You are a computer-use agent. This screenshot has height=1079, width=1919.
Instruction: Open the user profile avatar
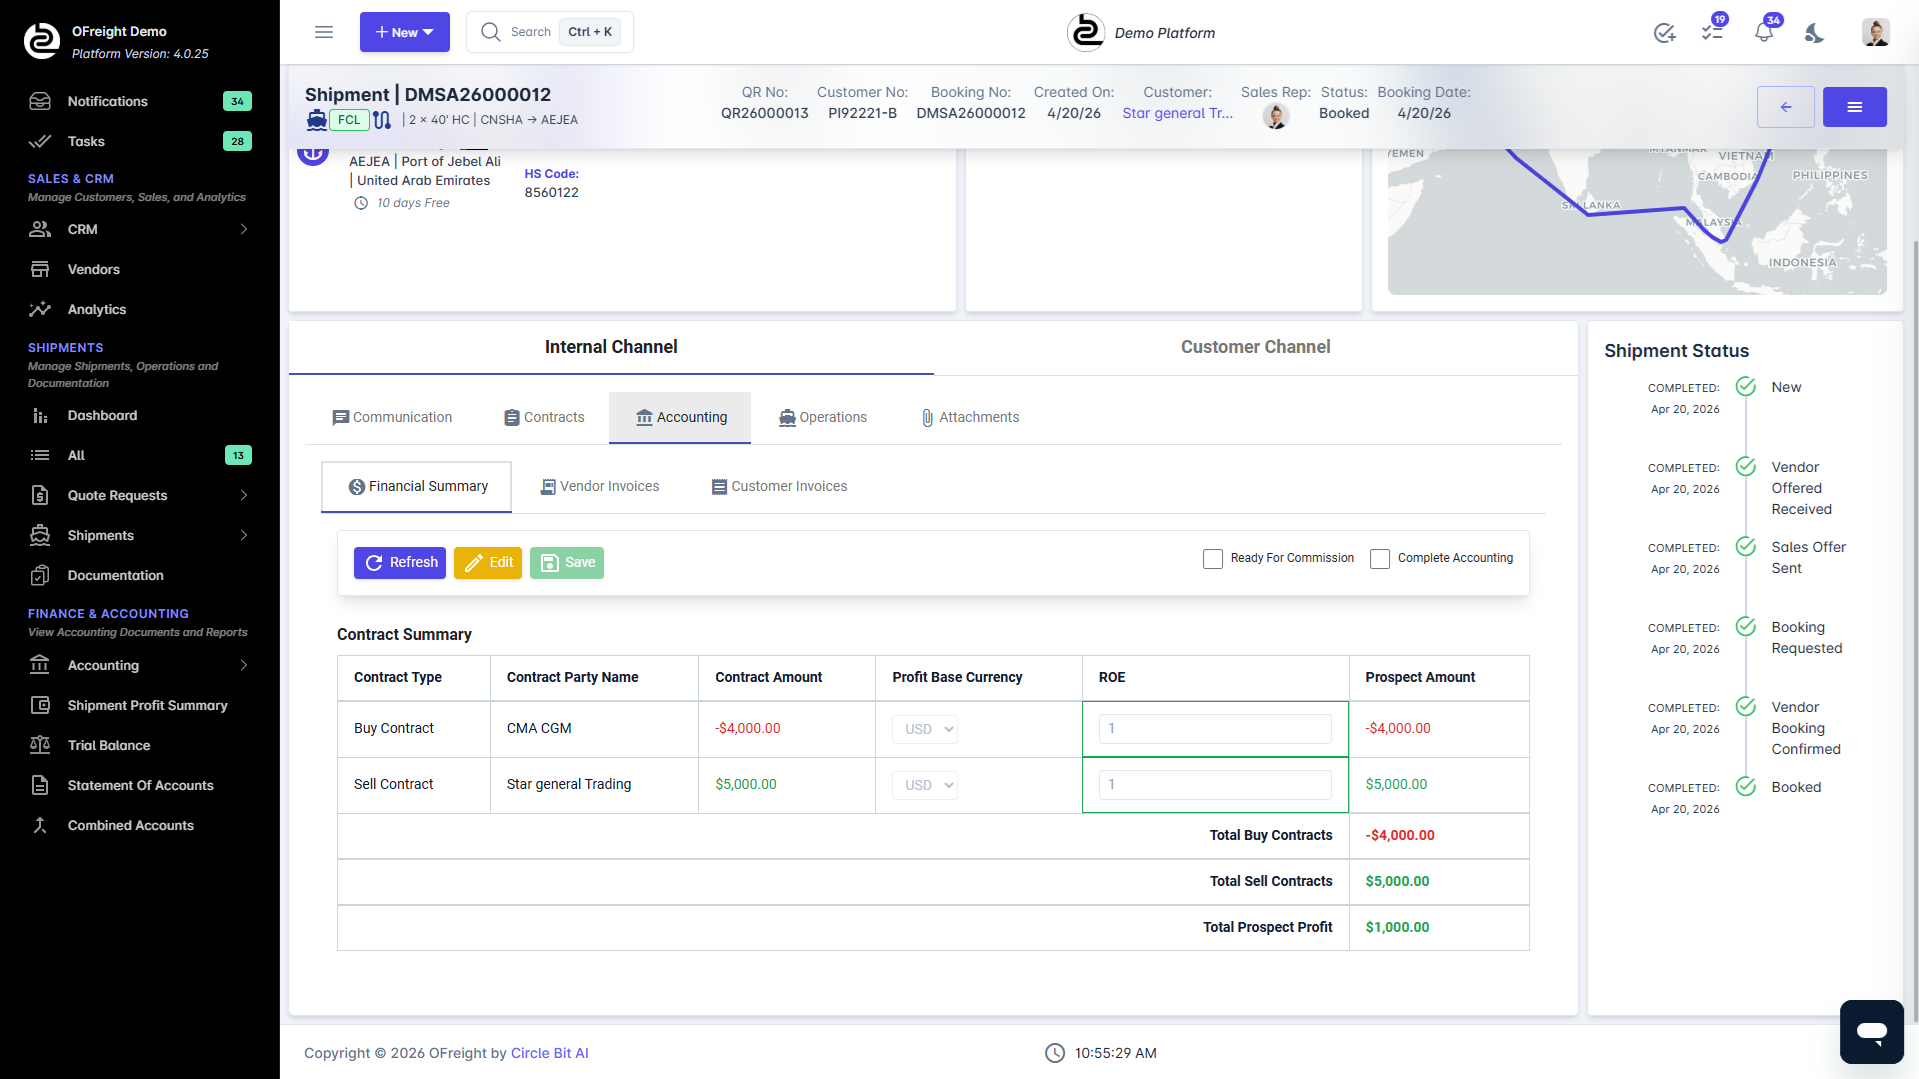coord(1875,32)
